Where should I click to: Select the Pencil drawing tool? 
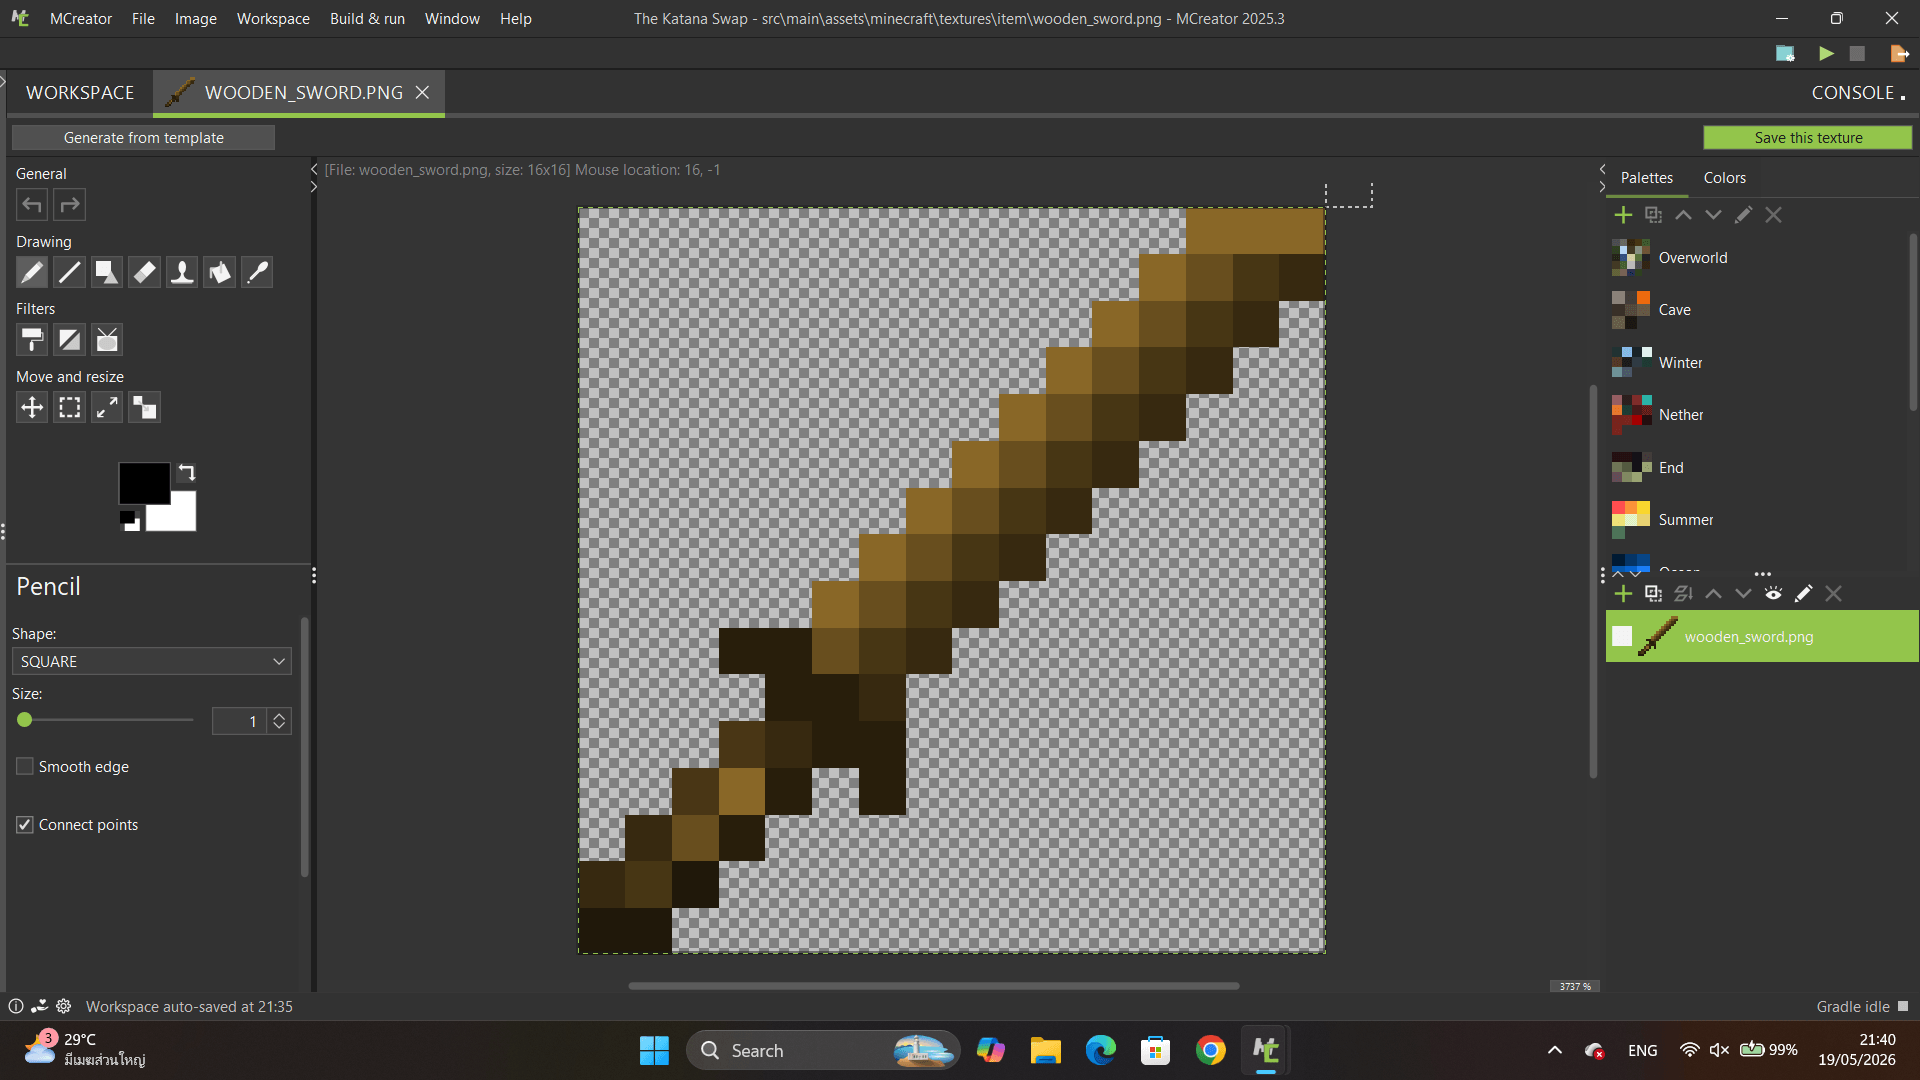[32, 272]
